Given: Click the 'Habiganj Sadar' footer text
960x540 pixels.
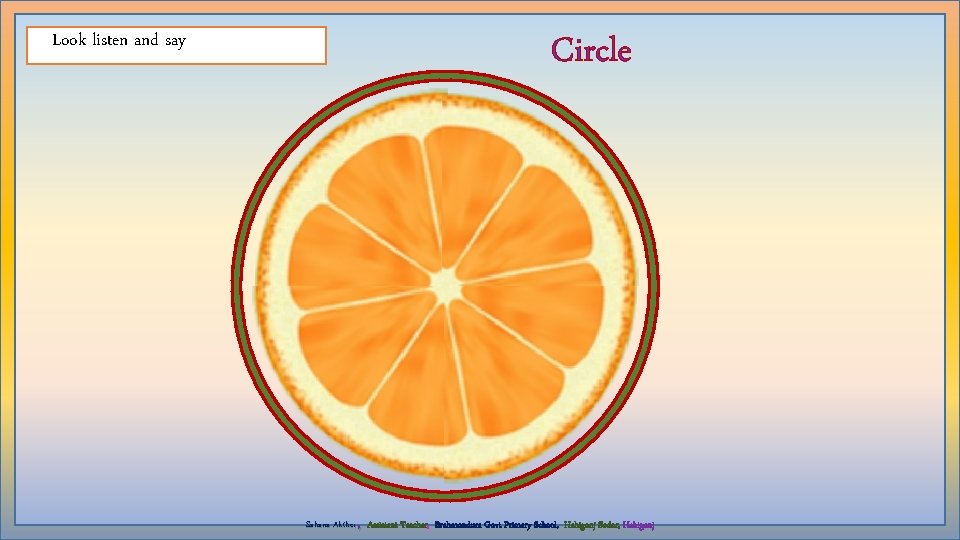Looking at the screenshot, I should (591, 525).
